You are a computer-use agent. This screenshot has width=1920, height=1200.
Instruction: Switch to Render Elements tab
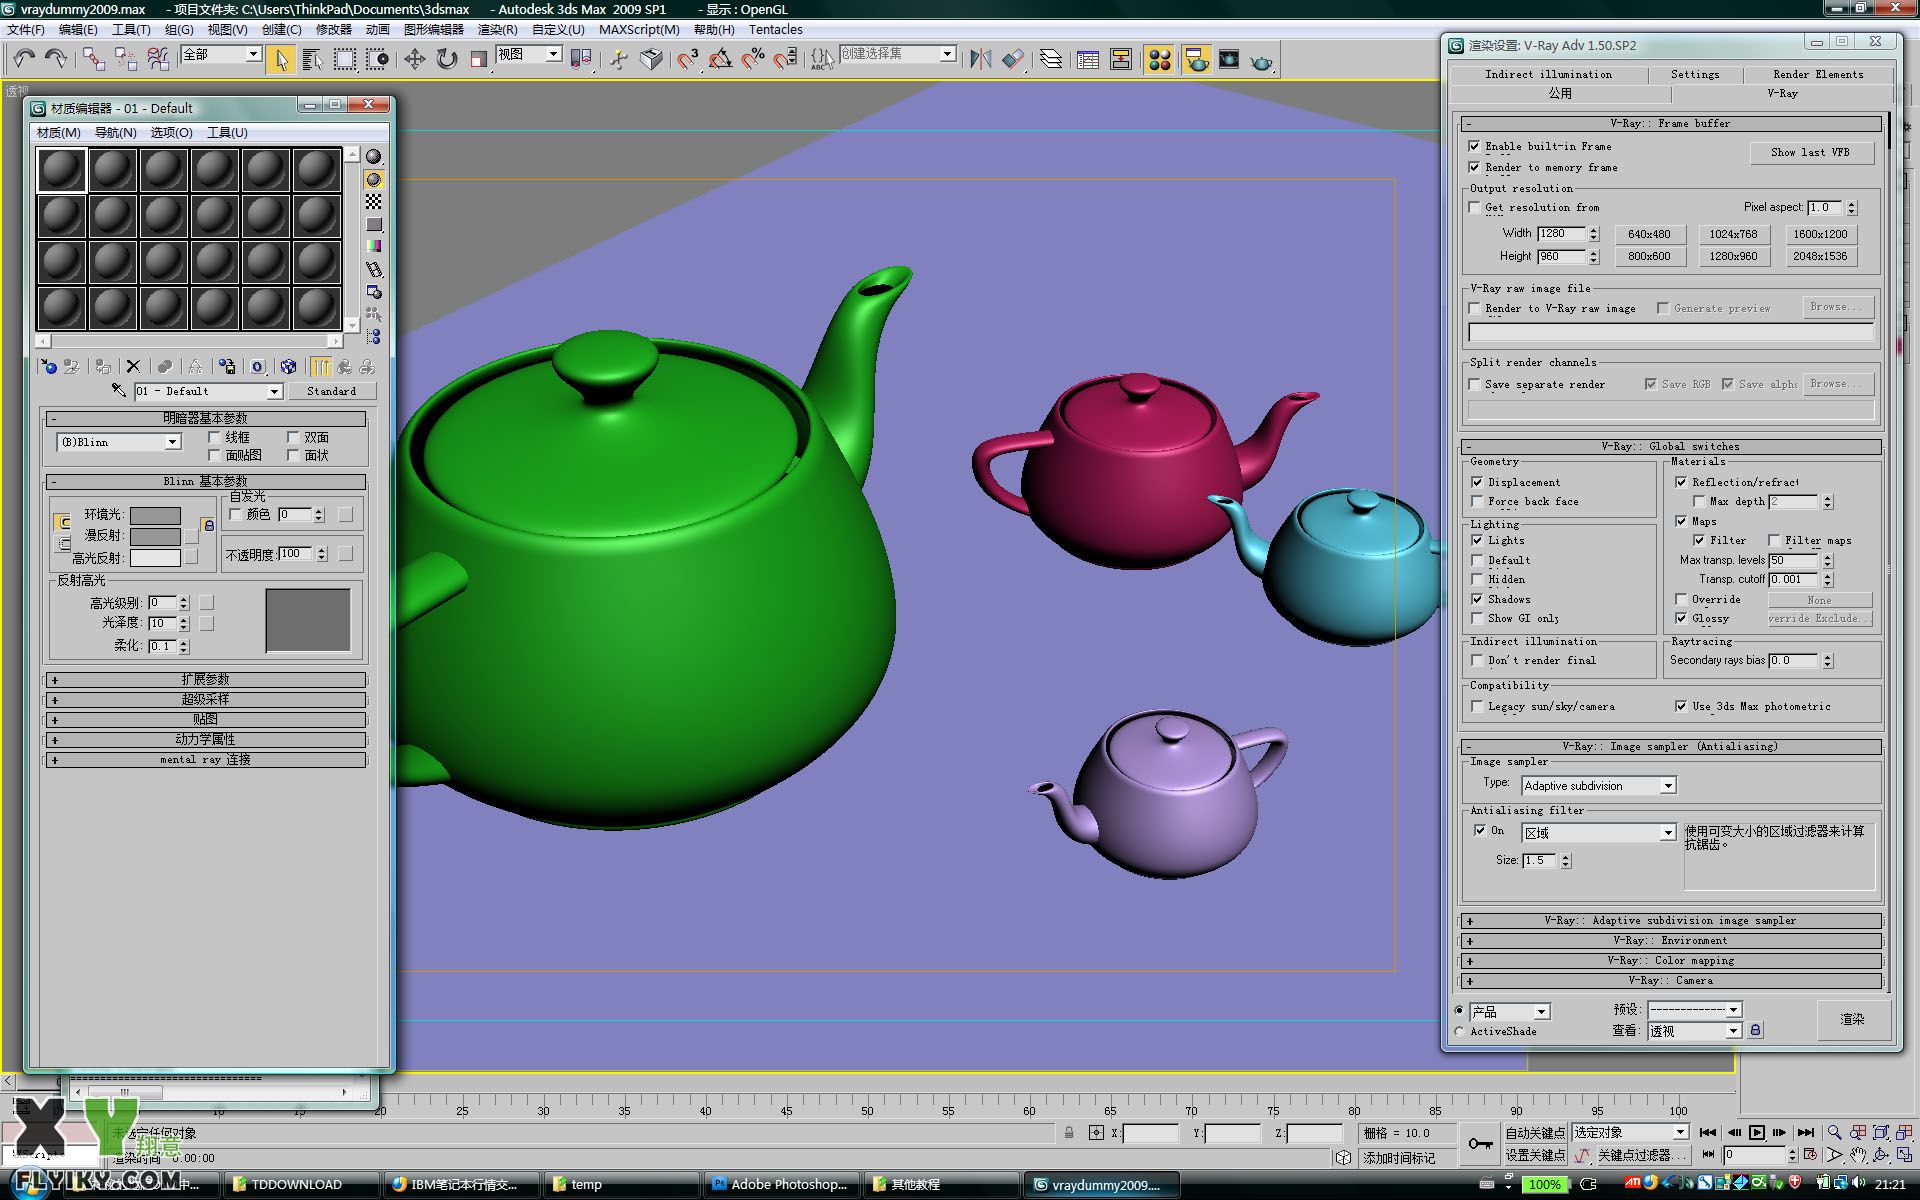tap(1818, 74)
